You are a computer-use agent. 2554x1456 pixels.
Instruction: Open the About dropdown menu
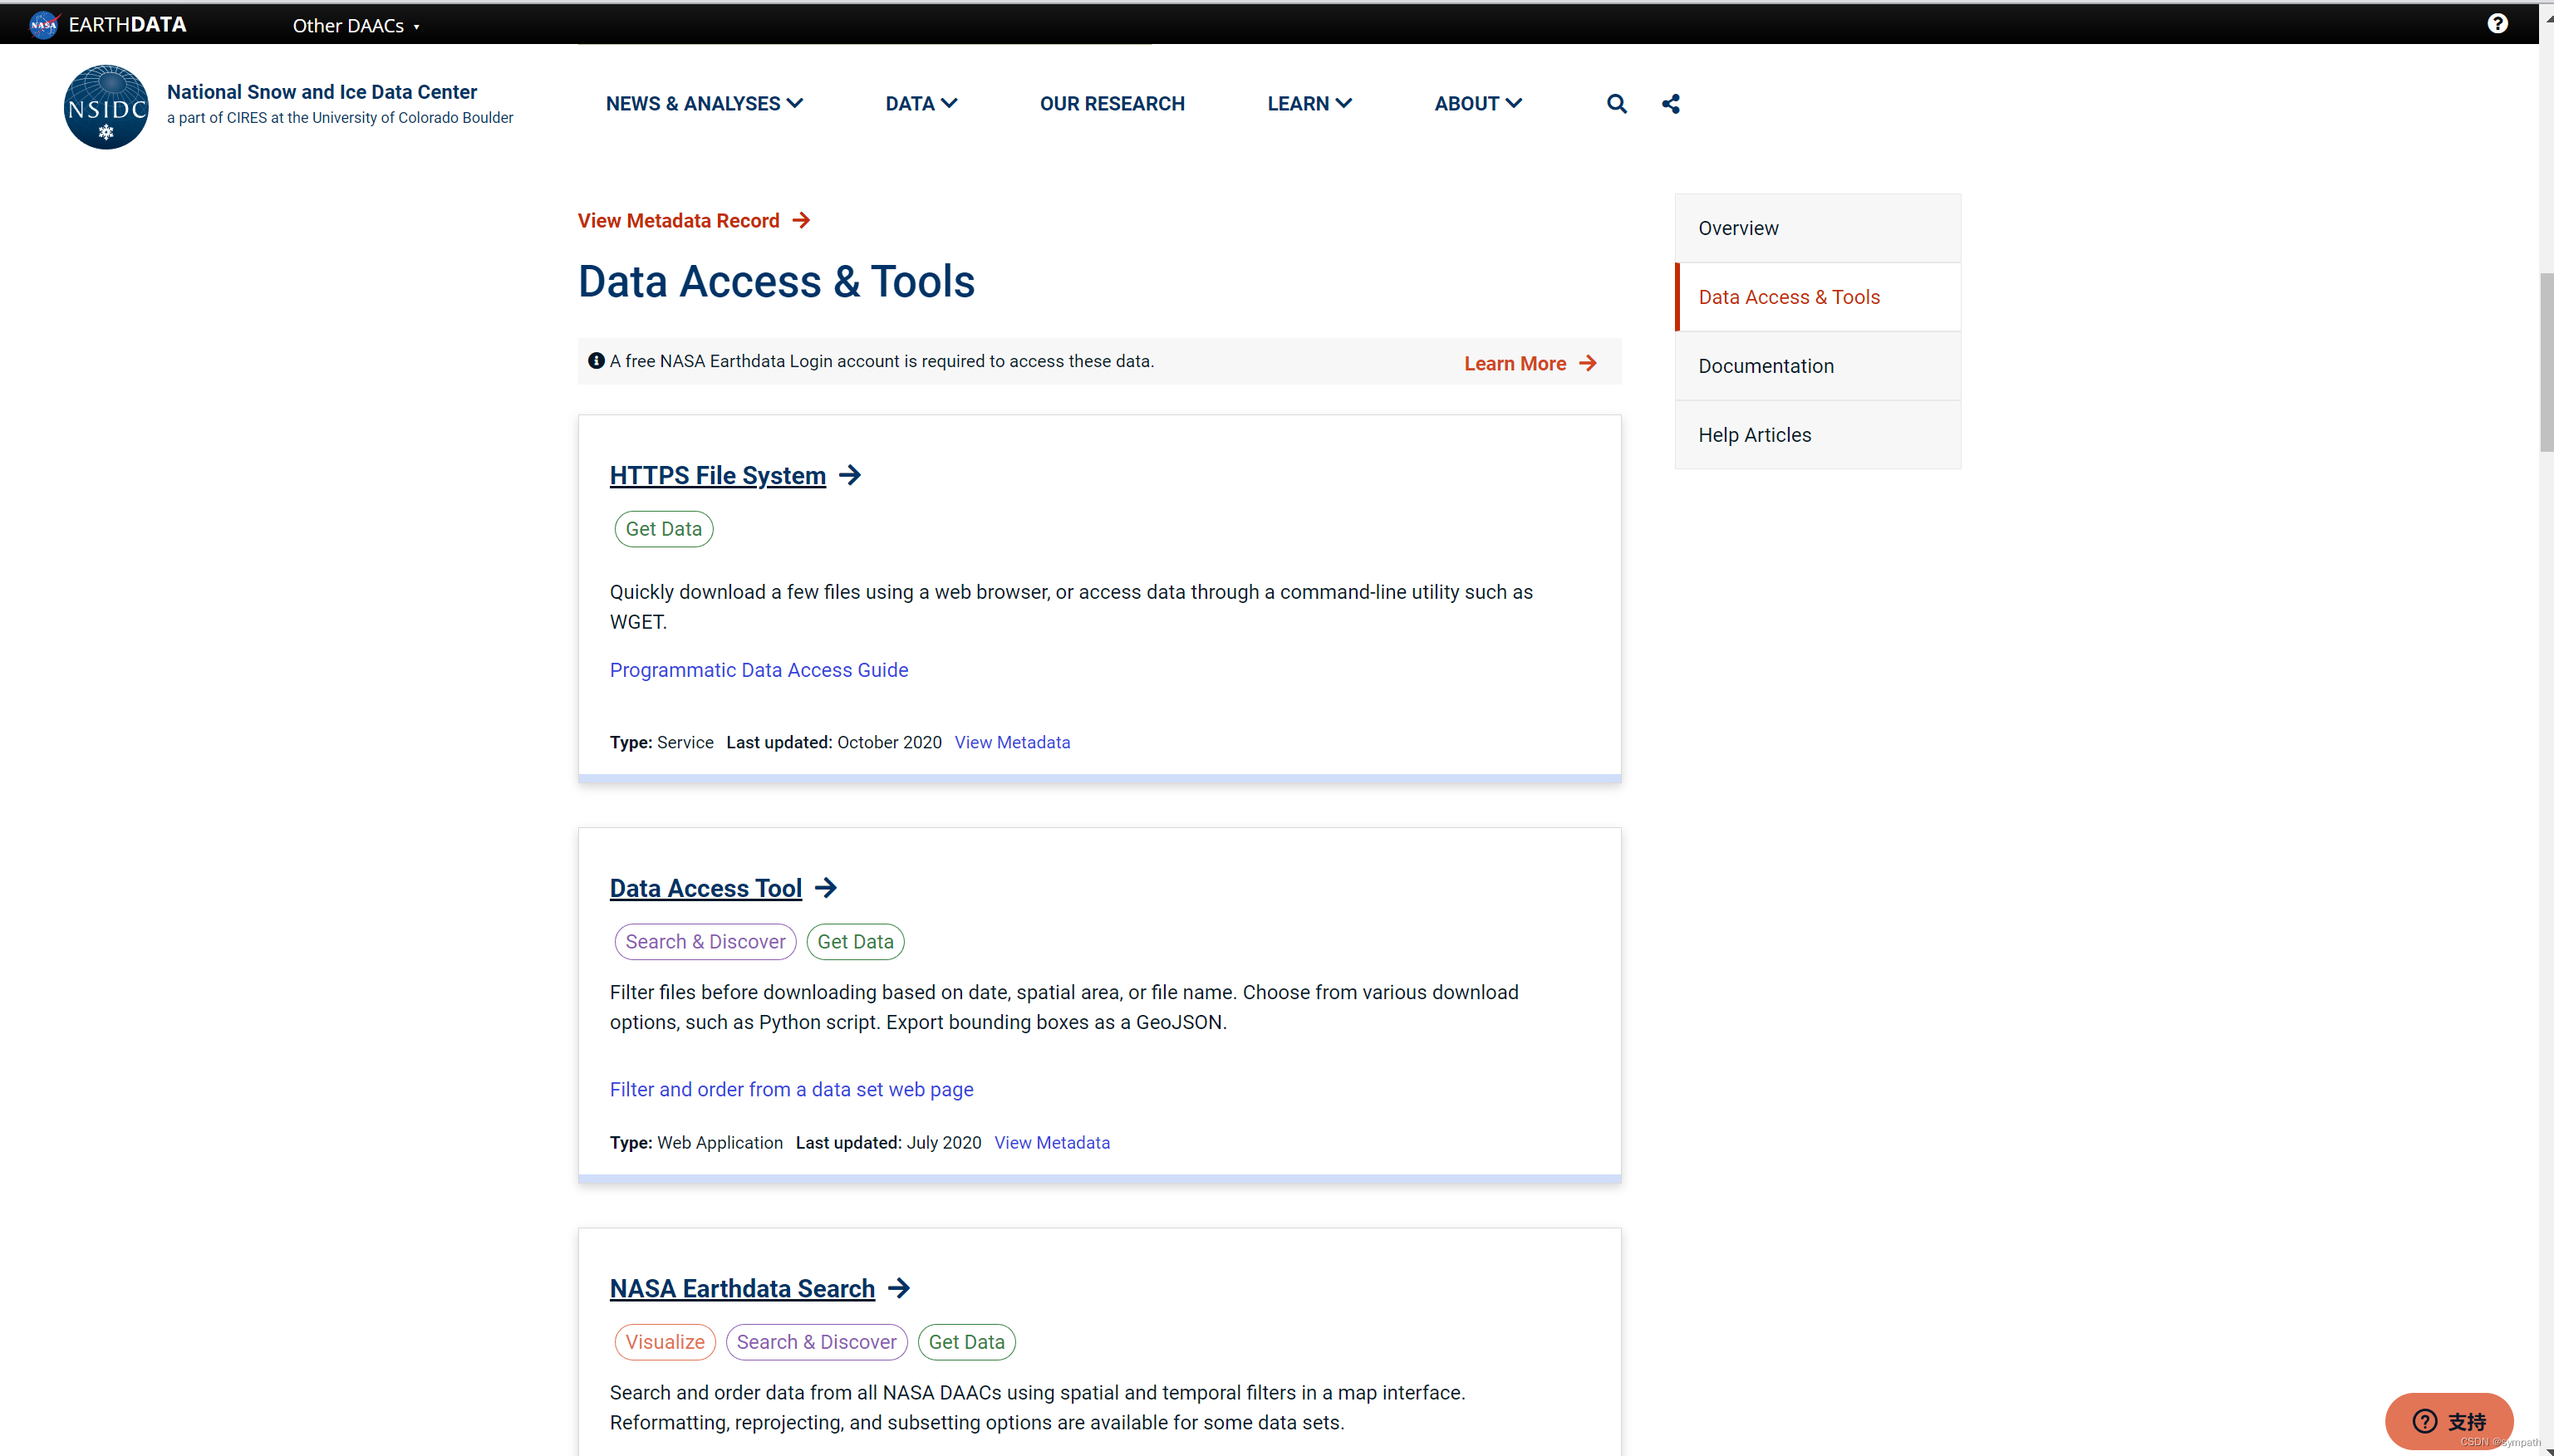coord(1477,104)
